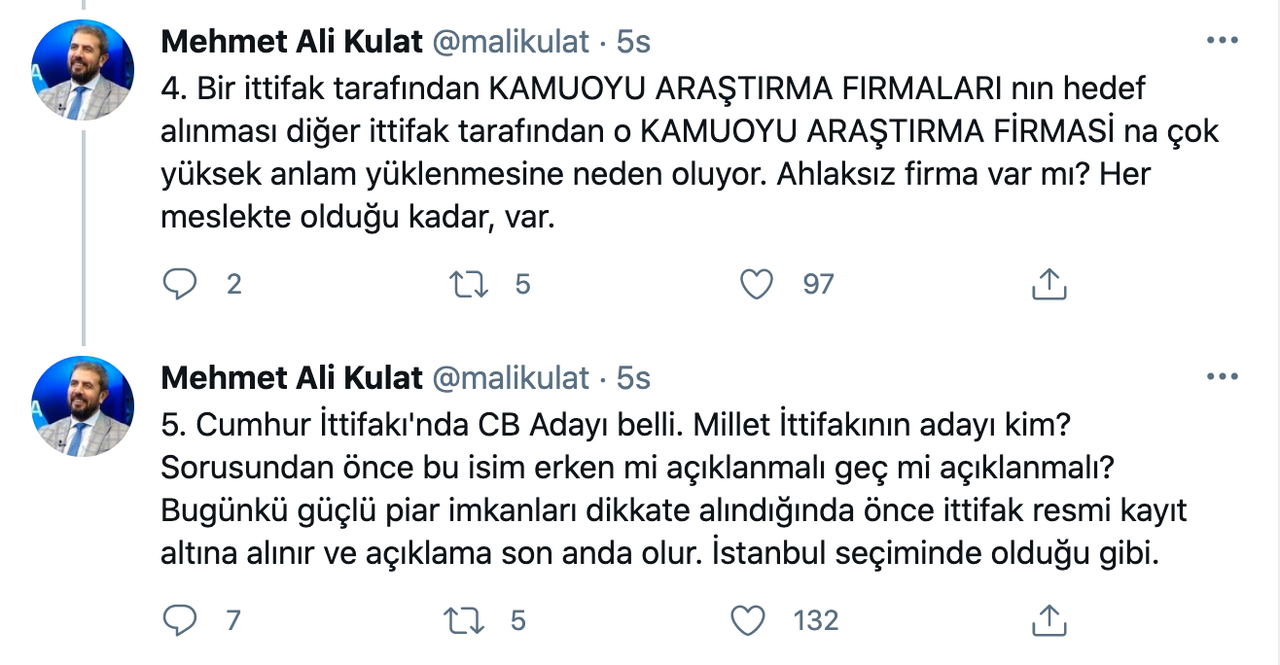This screenshot has height=665, width=1280.
Task: Open tweet options via top-right ellipsis
Action: (1221, 38)
